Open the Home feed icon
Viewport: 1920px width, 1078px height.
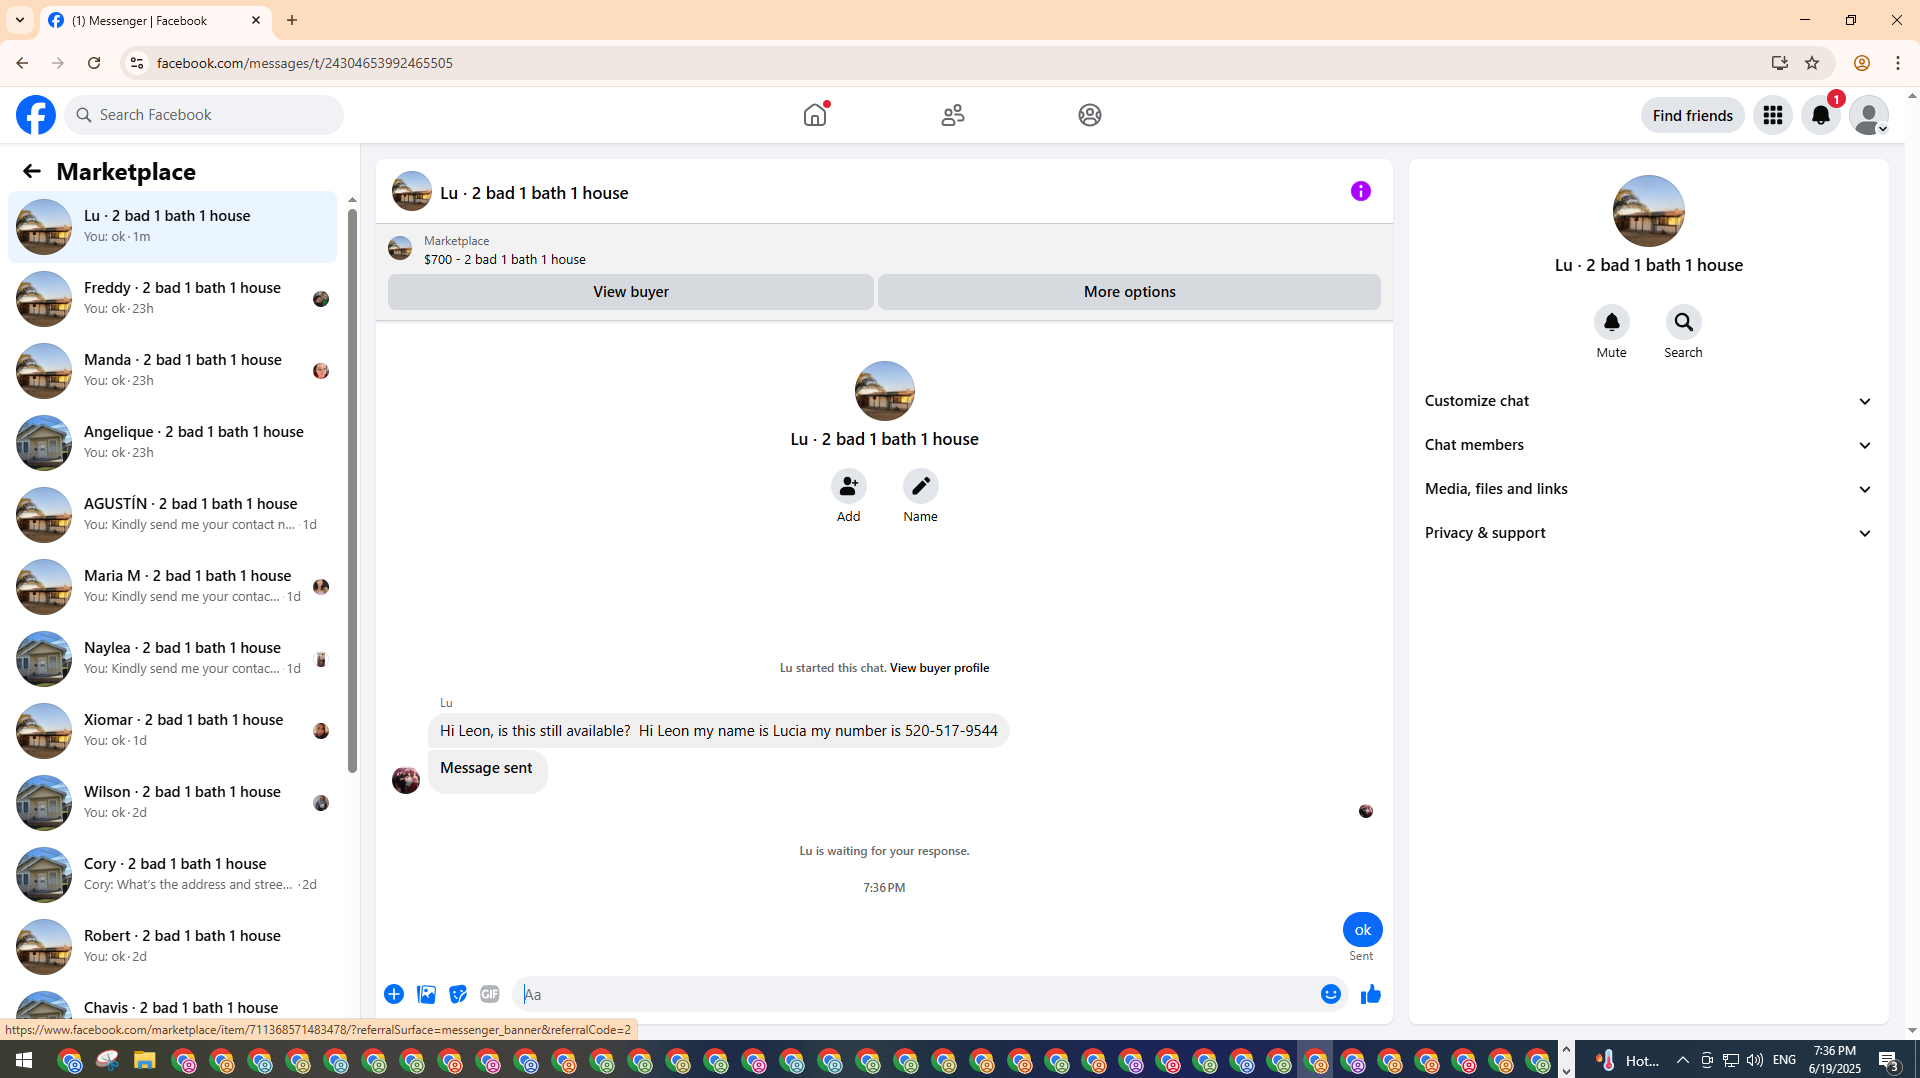point(815,115)
